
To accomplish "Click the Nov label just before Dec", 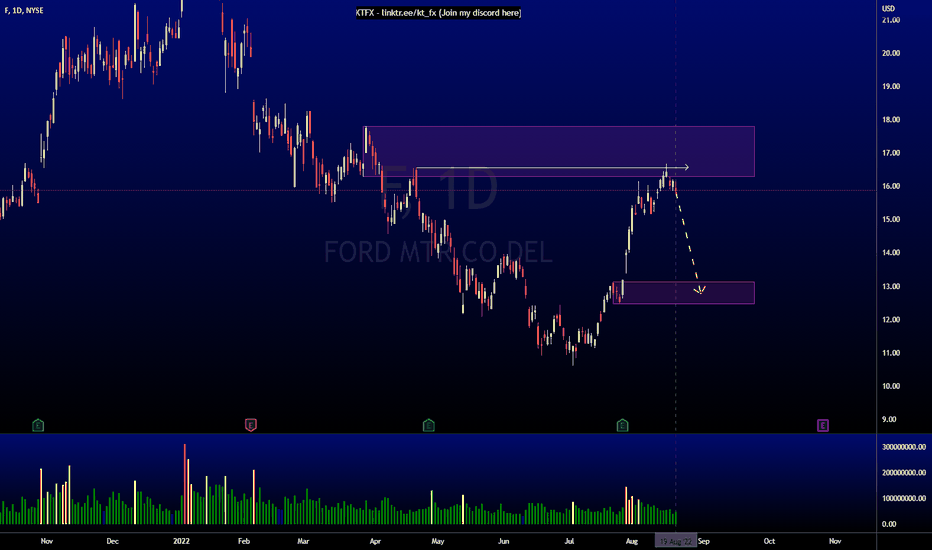I will tap(47, 541).
